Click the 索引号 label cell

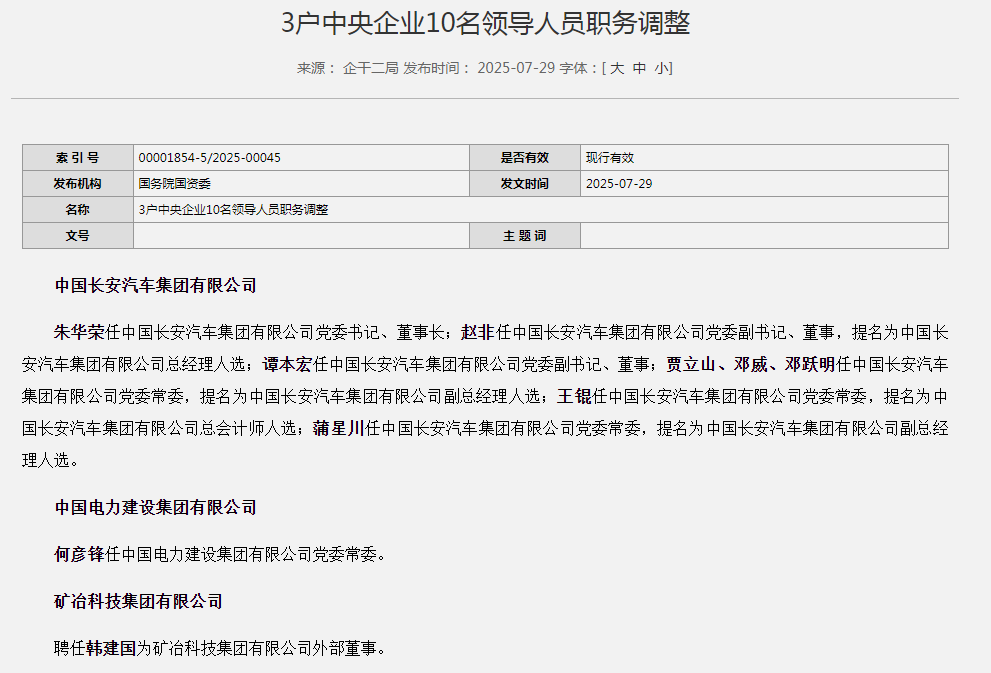point(78,158)
